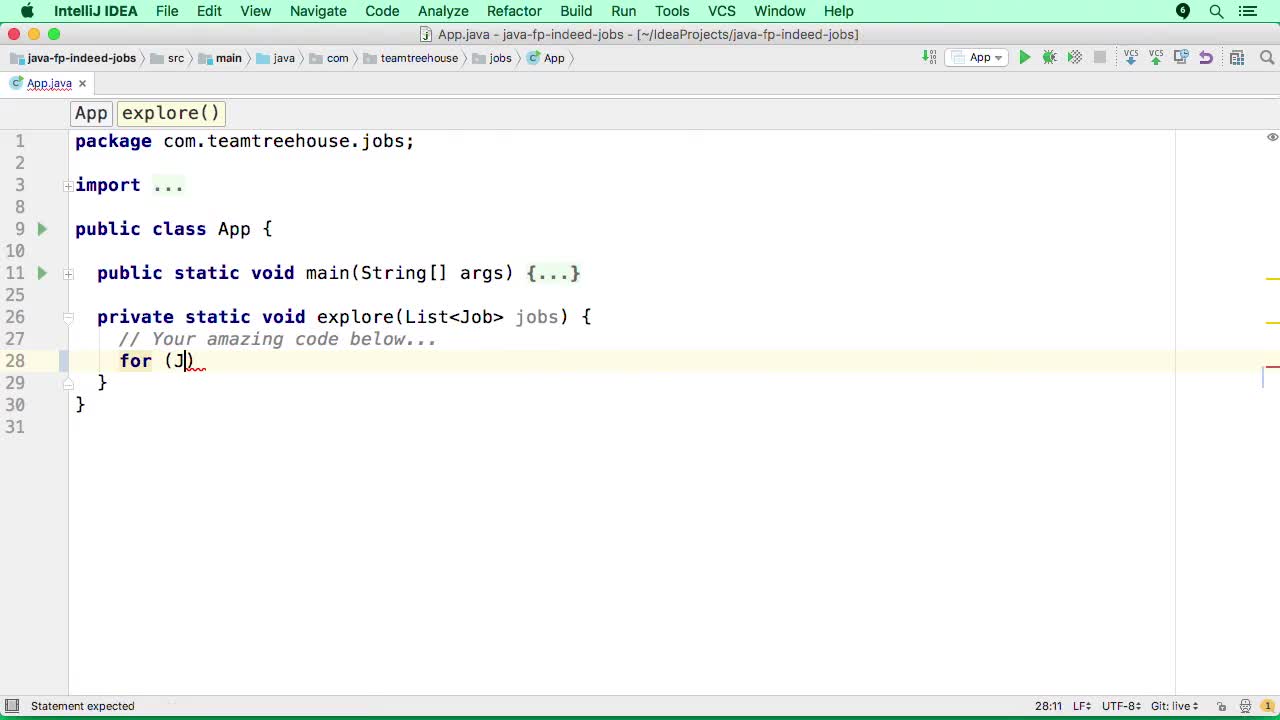Expand the folded main method body

pyautogui.click(x=67, y=273)
